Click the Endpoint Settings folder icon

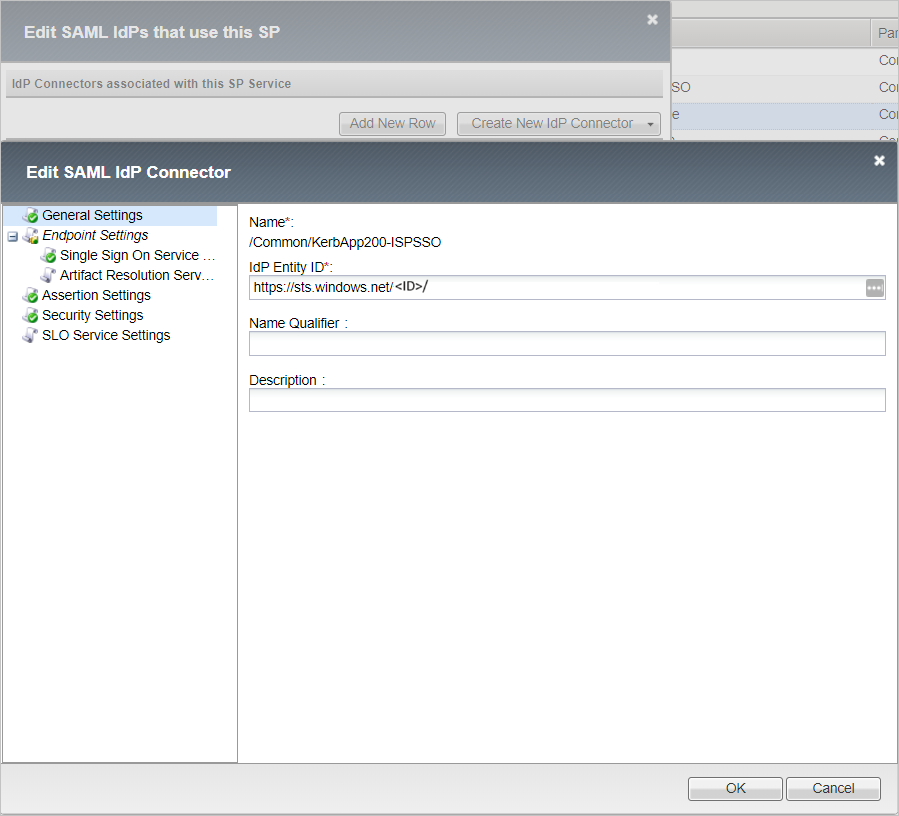(31, 236)
